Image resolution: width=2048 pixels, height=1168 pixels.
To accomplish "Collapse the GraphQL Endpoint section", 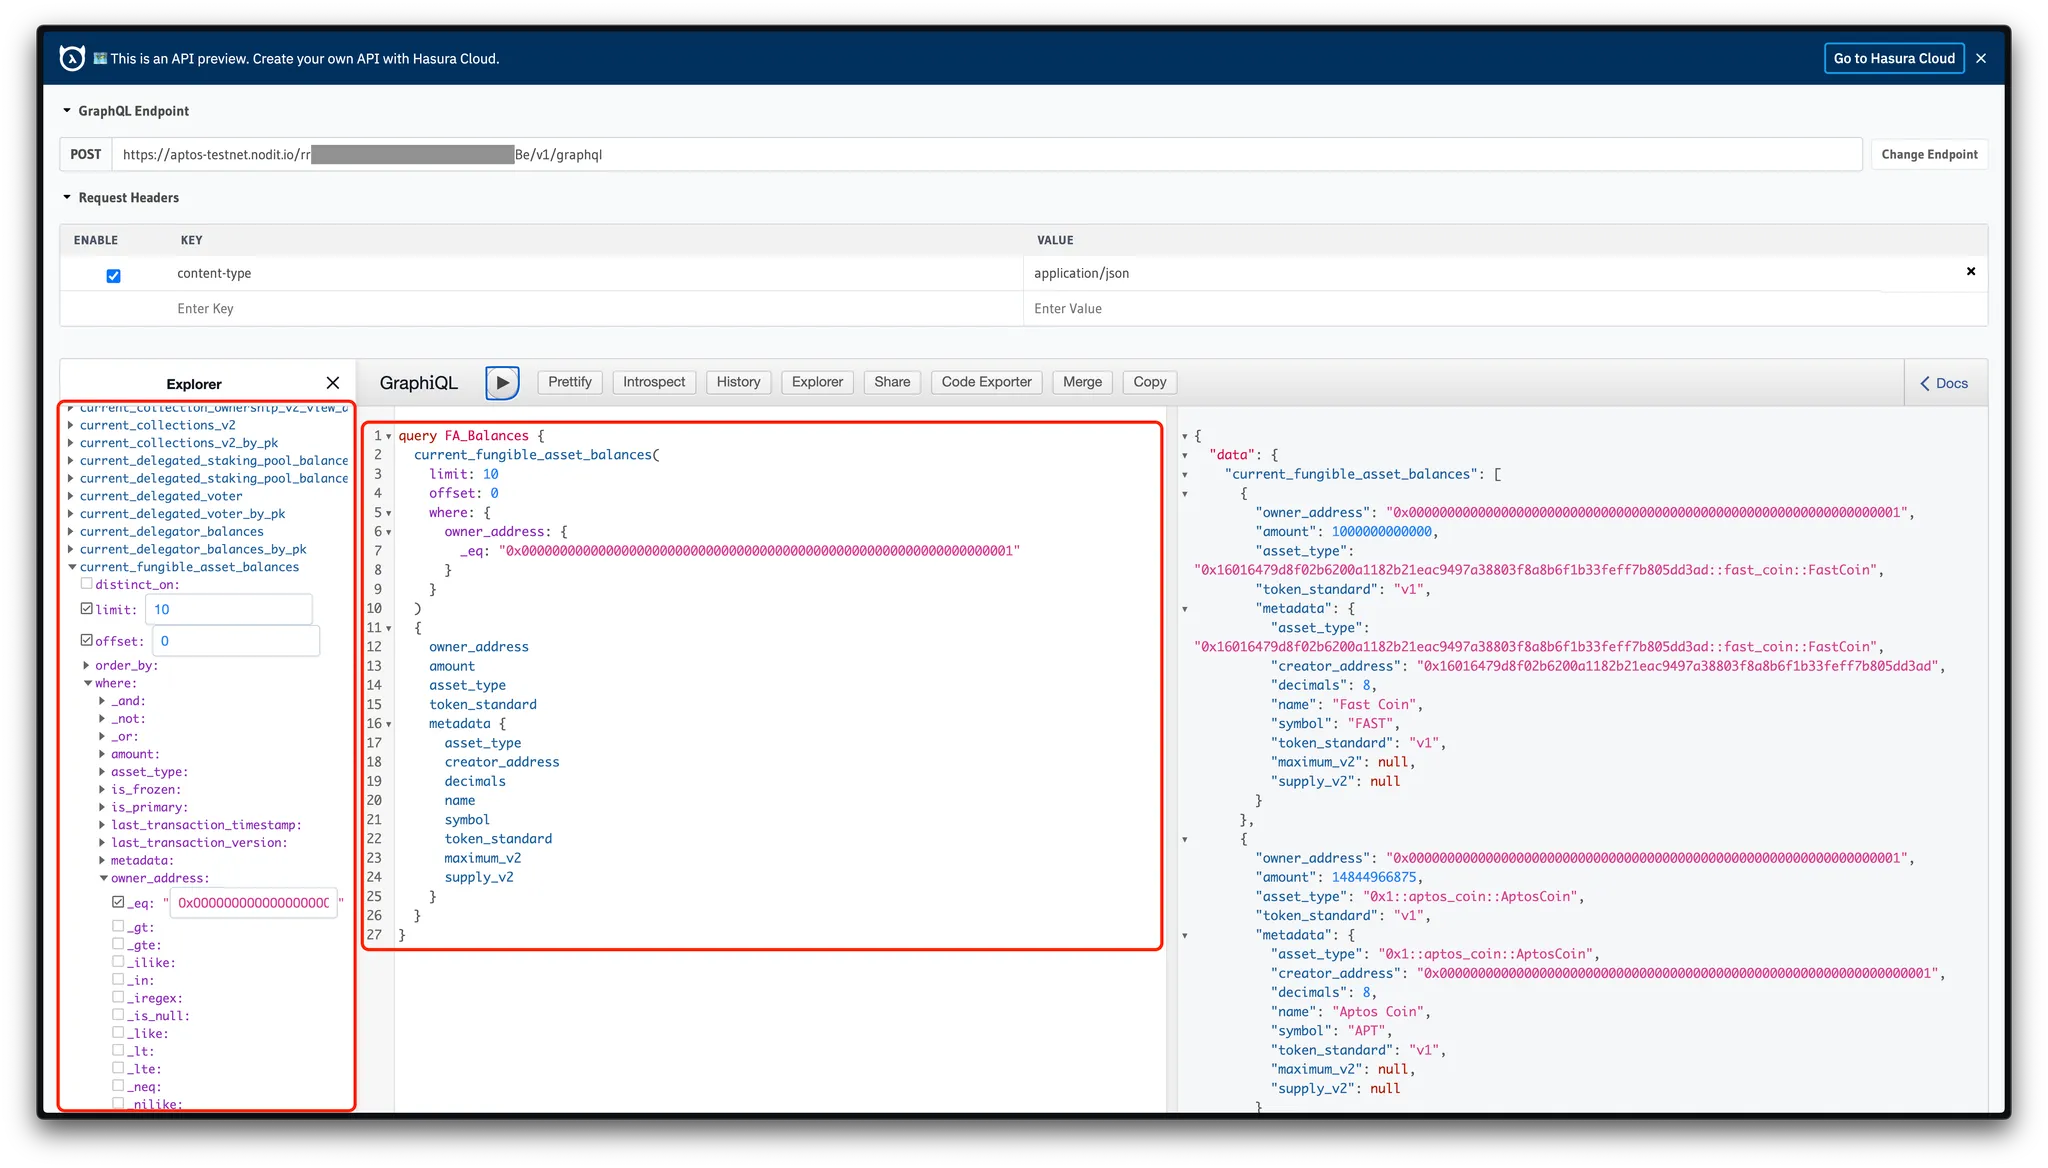I will [67, 111].
